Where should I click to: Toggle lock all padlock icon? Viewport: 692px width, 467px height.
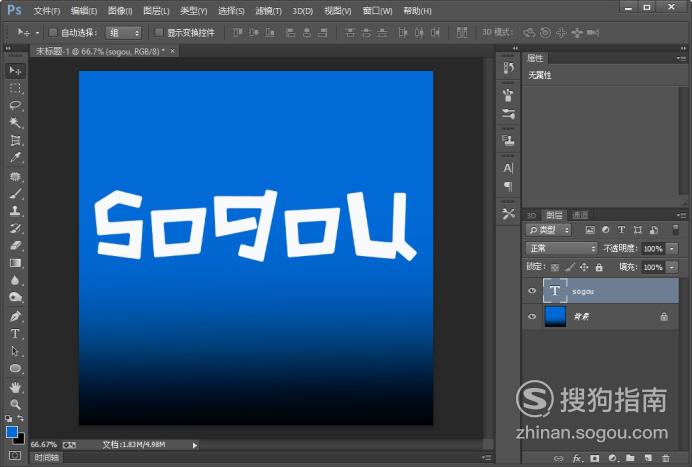pyautogui.click(x=599, y=267)
